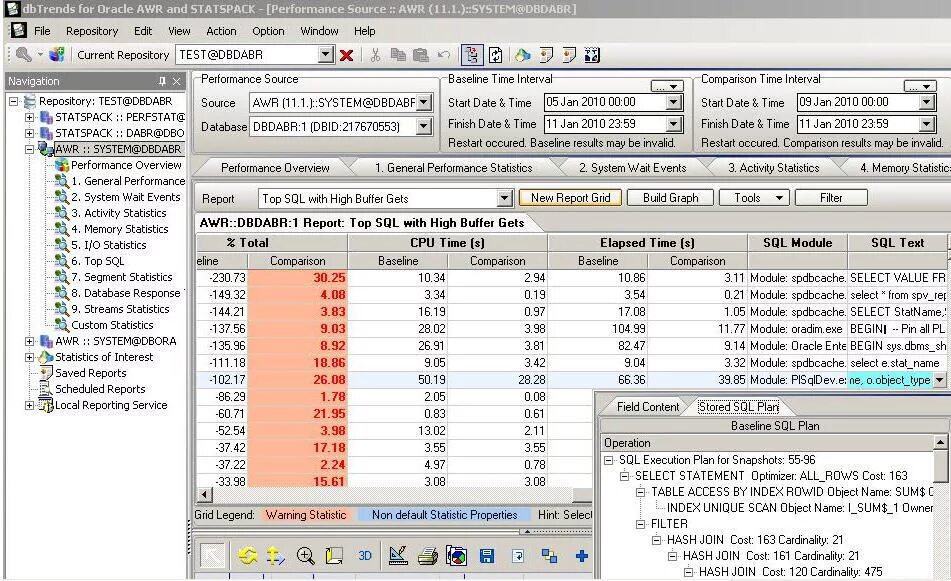Click the yellow rotate chart icon
Viewport: 951px width, 581px height.
(247, 556)
